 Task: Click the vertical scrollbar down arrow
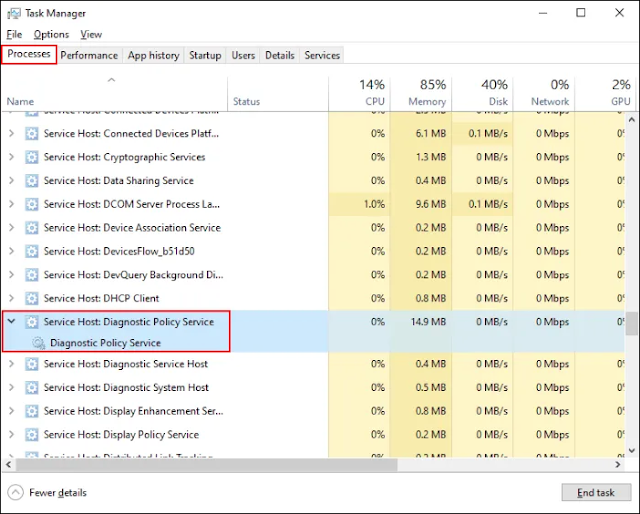tap(632, 451)
